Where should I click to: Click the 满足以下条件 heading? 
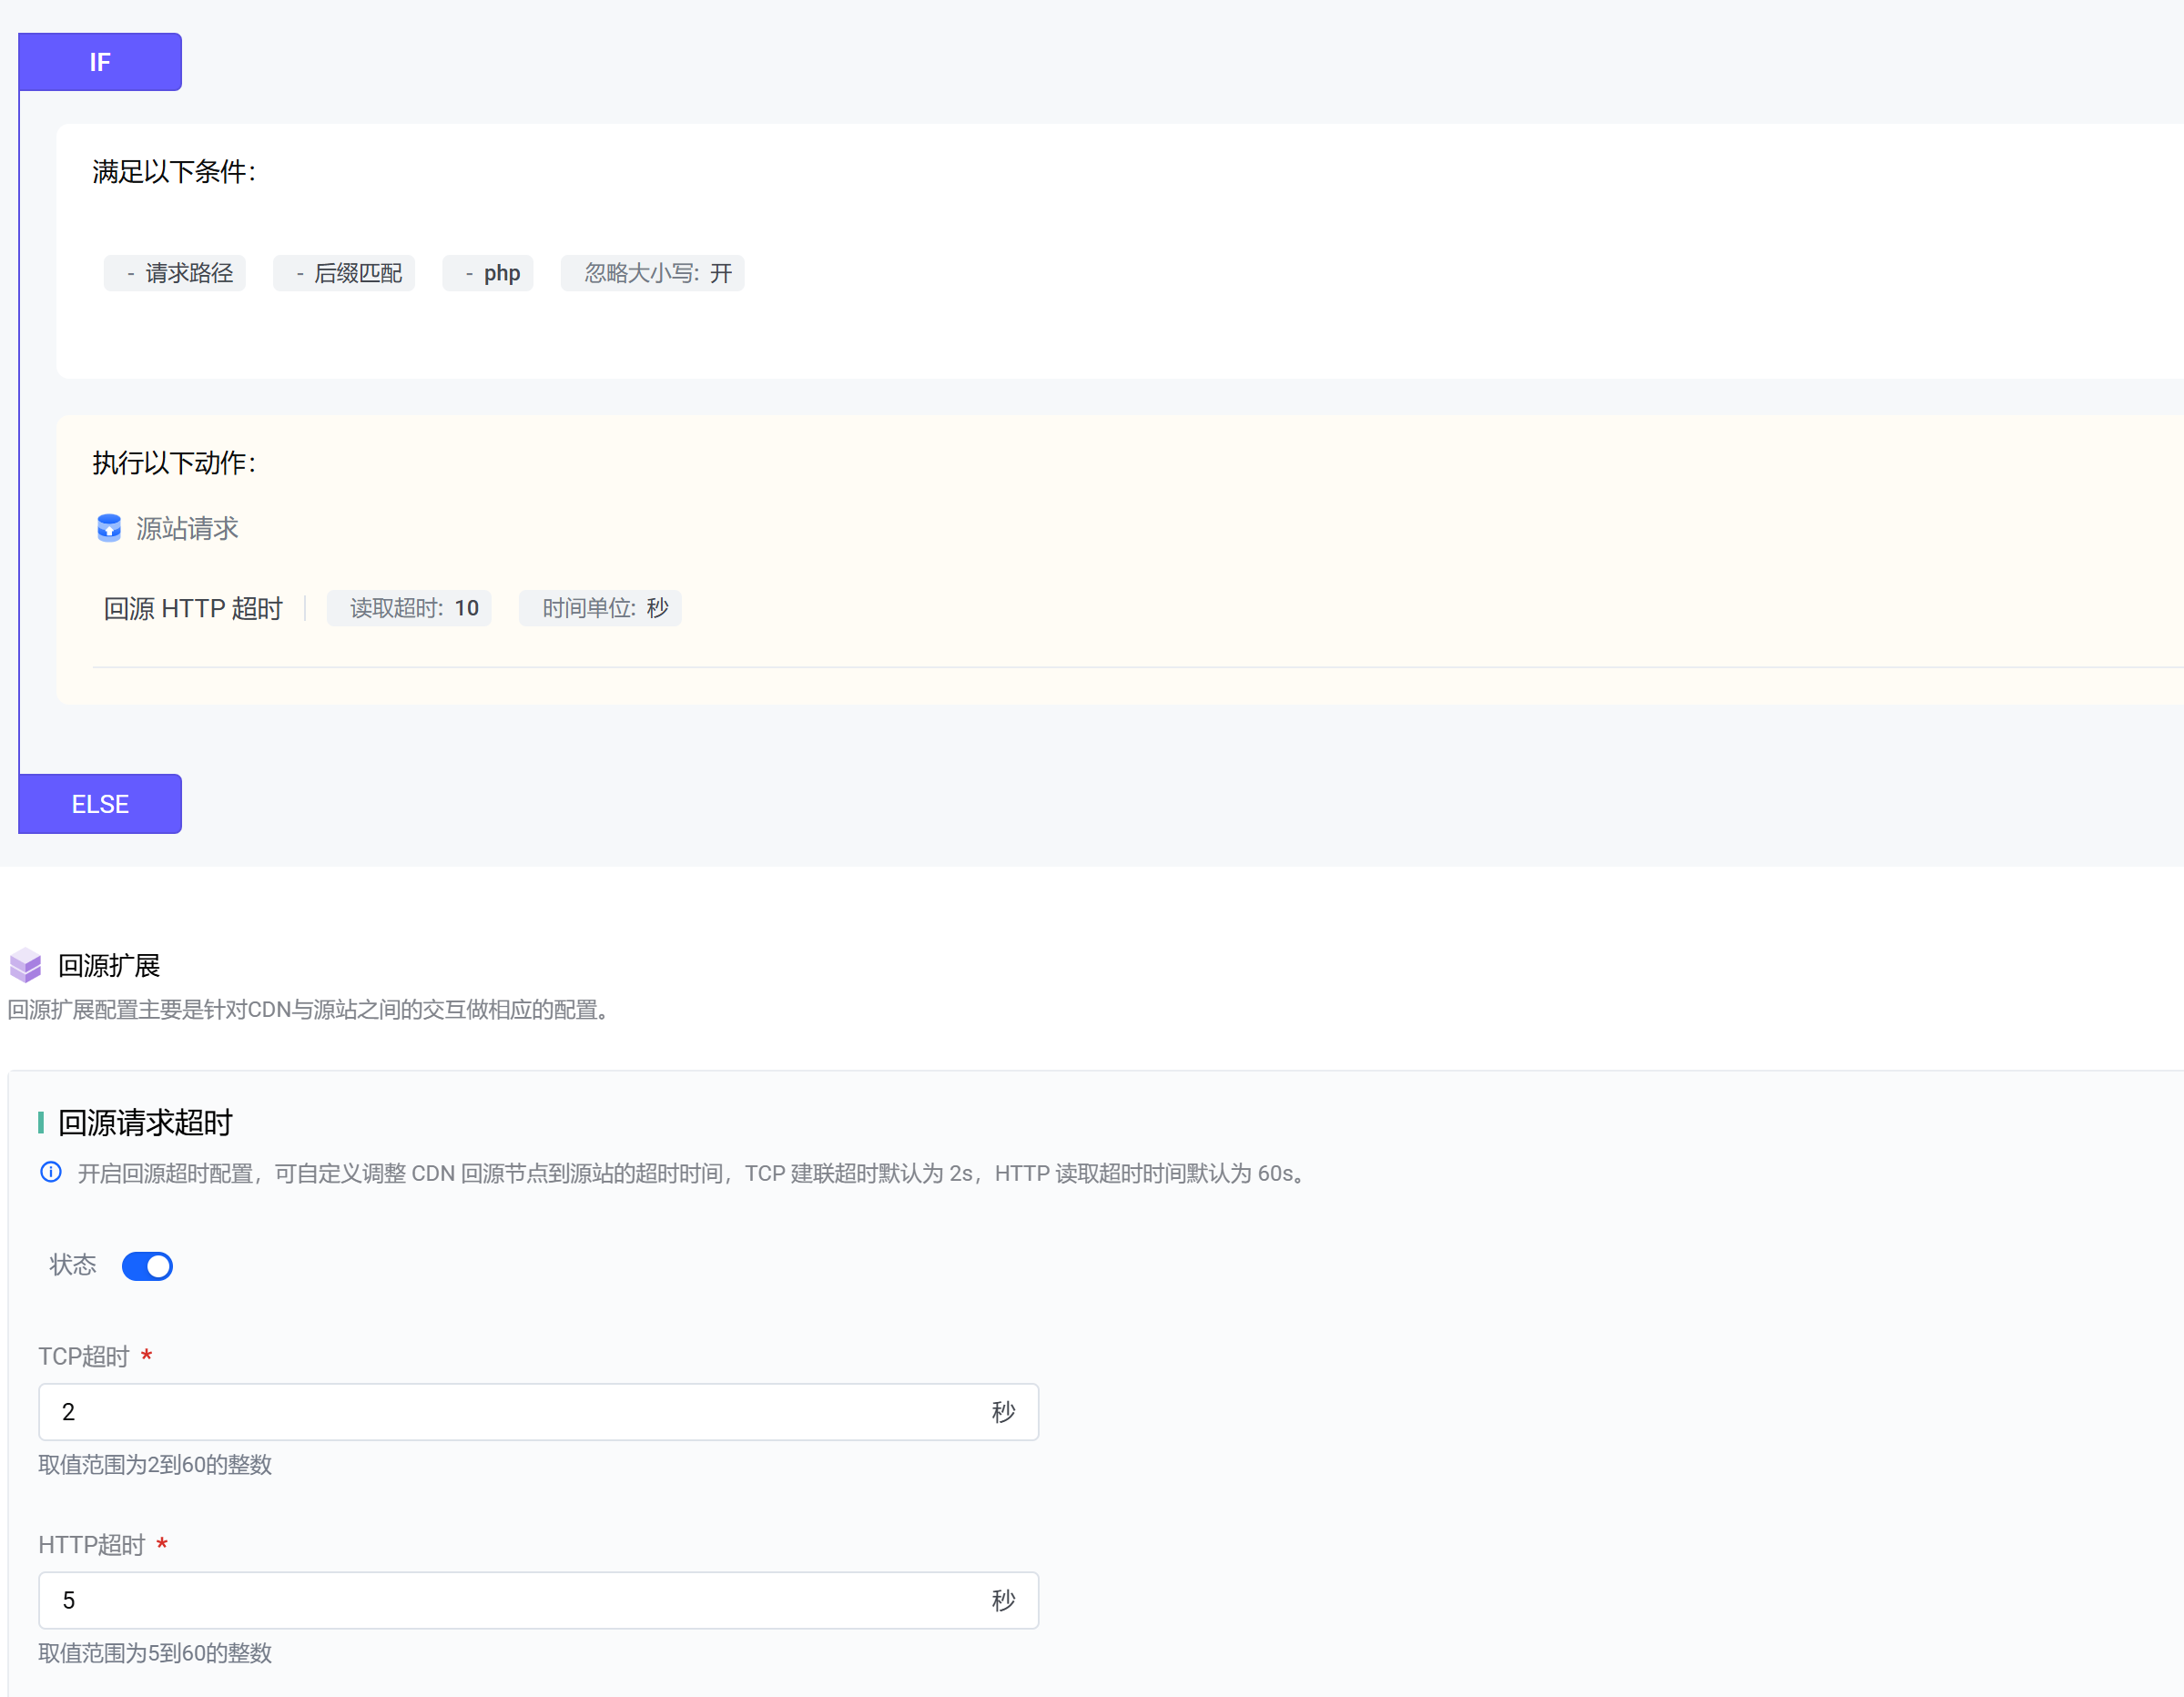click(x=174, y=171)
